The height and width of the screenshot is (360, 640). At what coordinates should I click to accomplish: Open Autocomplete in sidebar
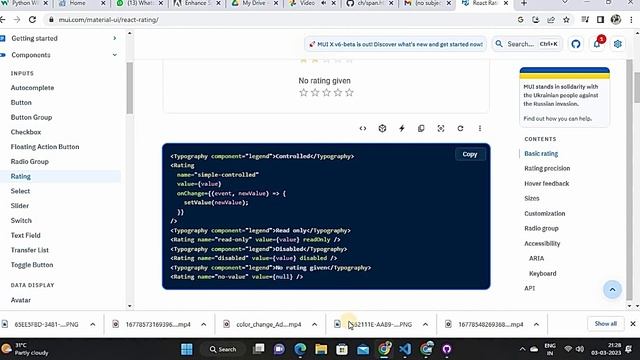(x=32, y=88)
